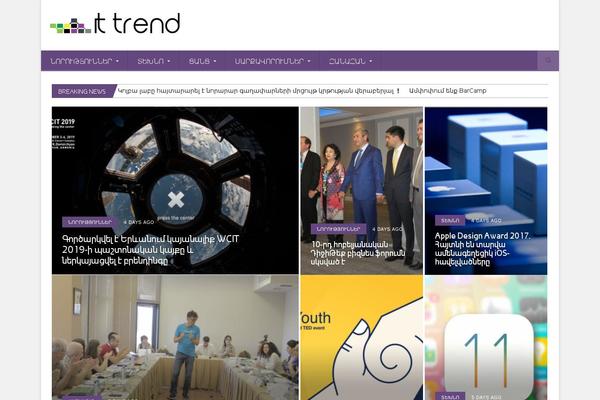Open the ՍԱՐՔԱՎՈՐՈՒՄՆԵՐ menu item
The height and width of the screenshot is (400, 600).
(272, 61)
